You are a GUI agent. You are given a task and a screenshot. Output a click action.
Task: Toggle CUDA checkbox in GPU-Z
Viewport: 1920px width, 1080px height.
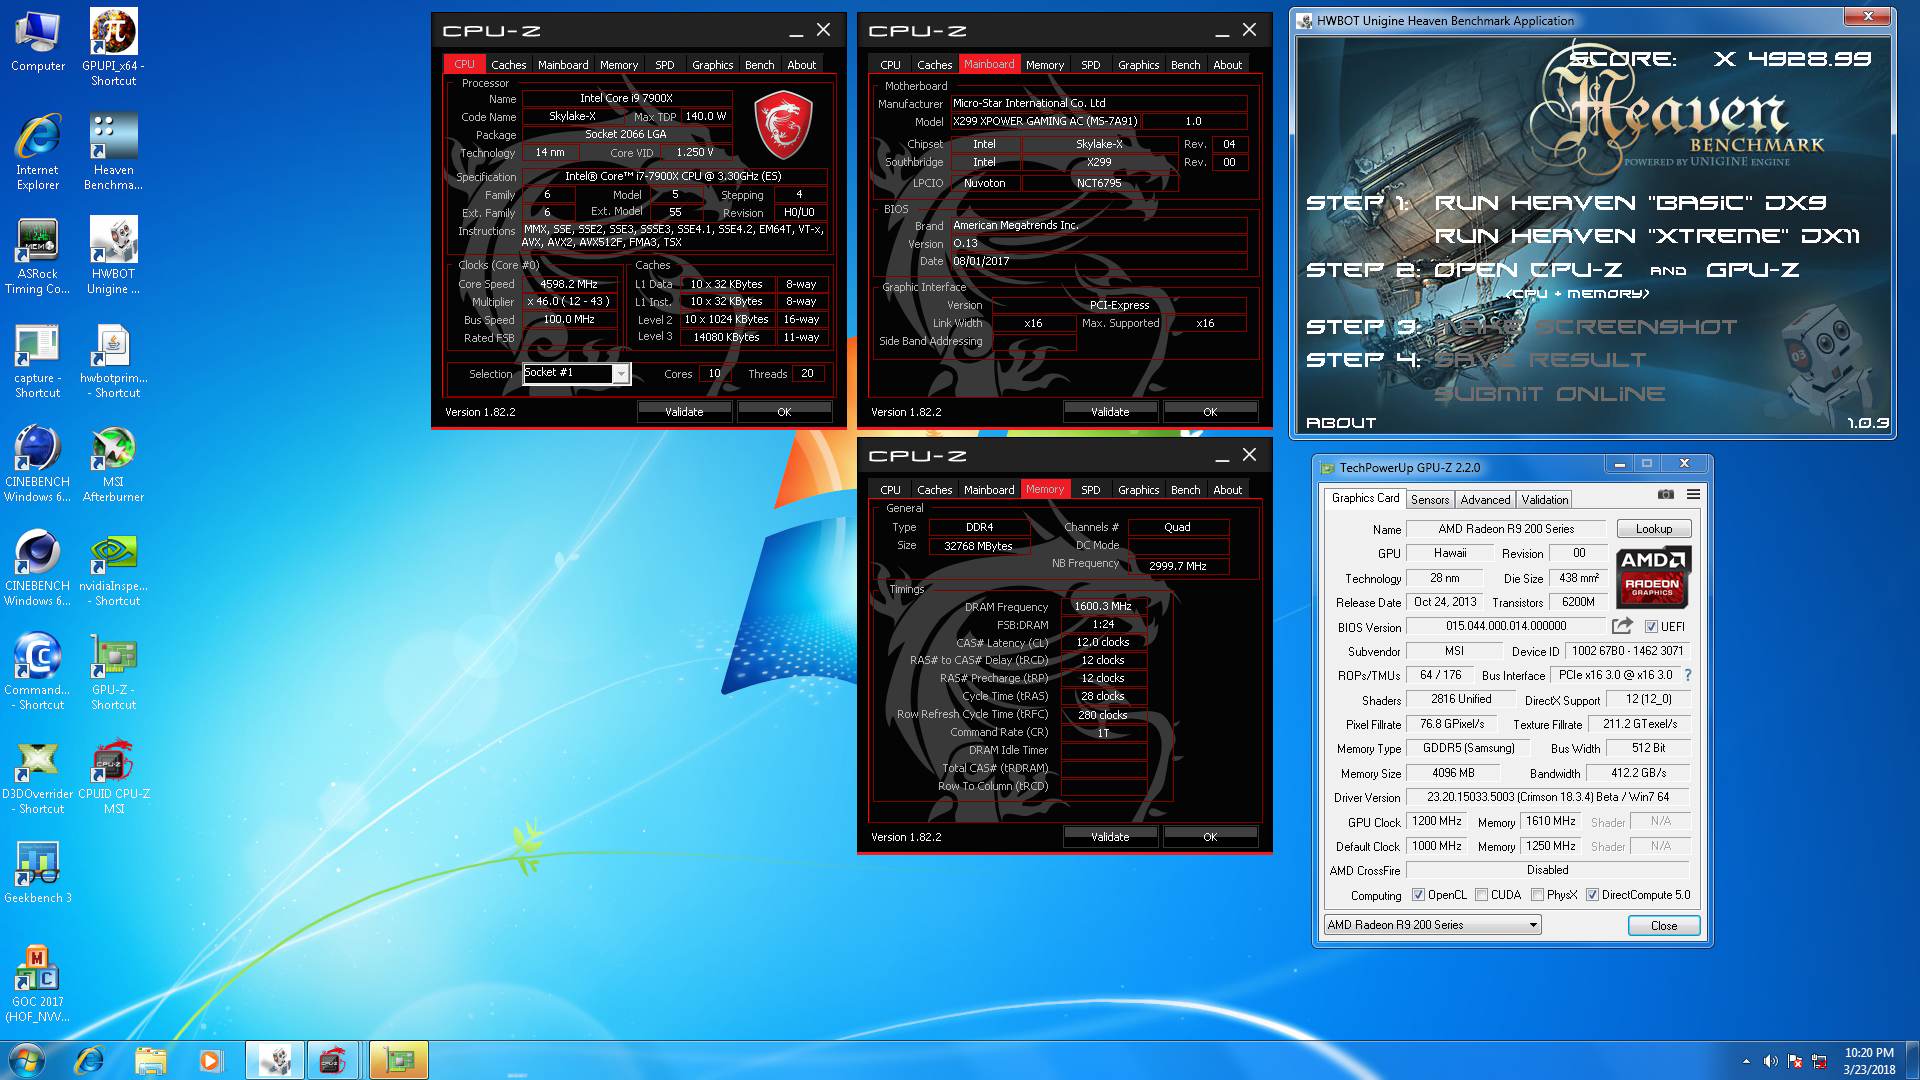[1481, 895]
